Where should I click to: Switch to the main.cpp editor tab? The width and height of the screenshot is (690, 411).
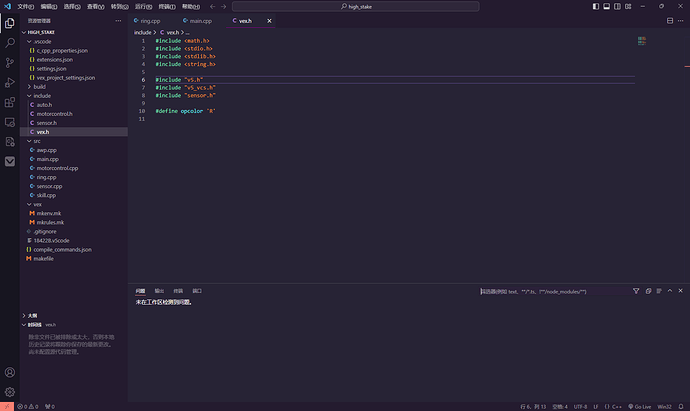tap(202, 20)
